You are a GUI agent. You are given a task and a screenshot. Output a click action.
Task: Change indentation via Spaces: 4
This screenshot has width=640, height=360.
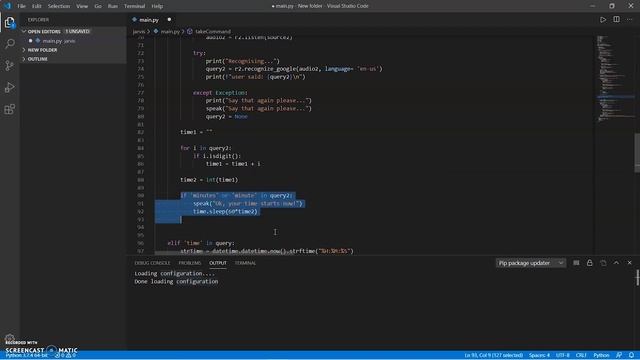click(539, 356)
